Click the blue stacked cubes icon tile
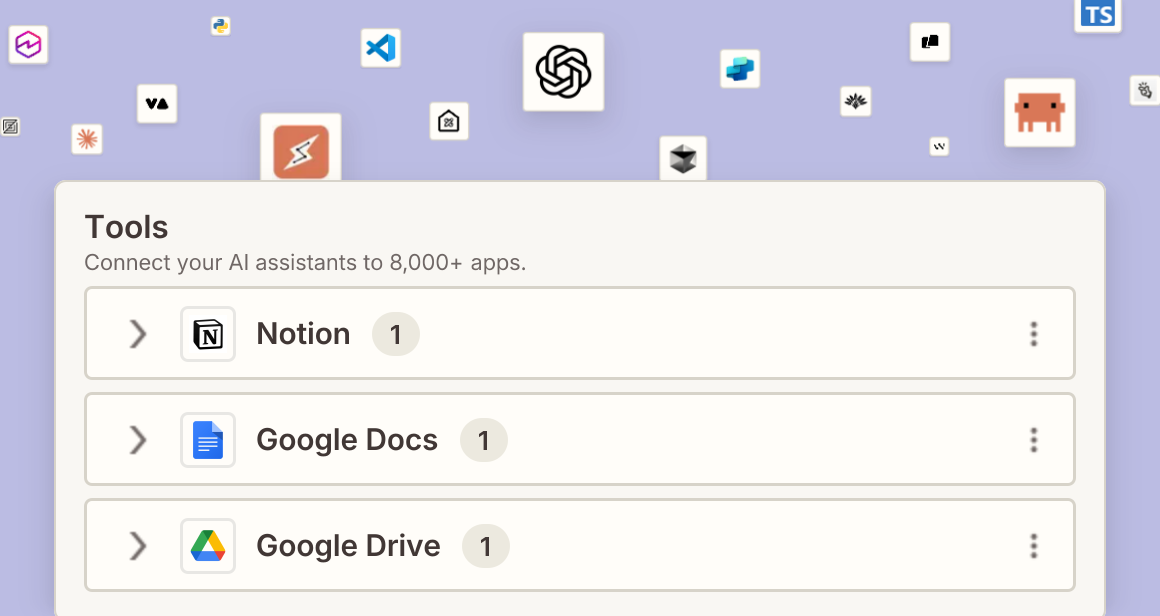This screenshot has width=1160, height=616. coord(740,69)
